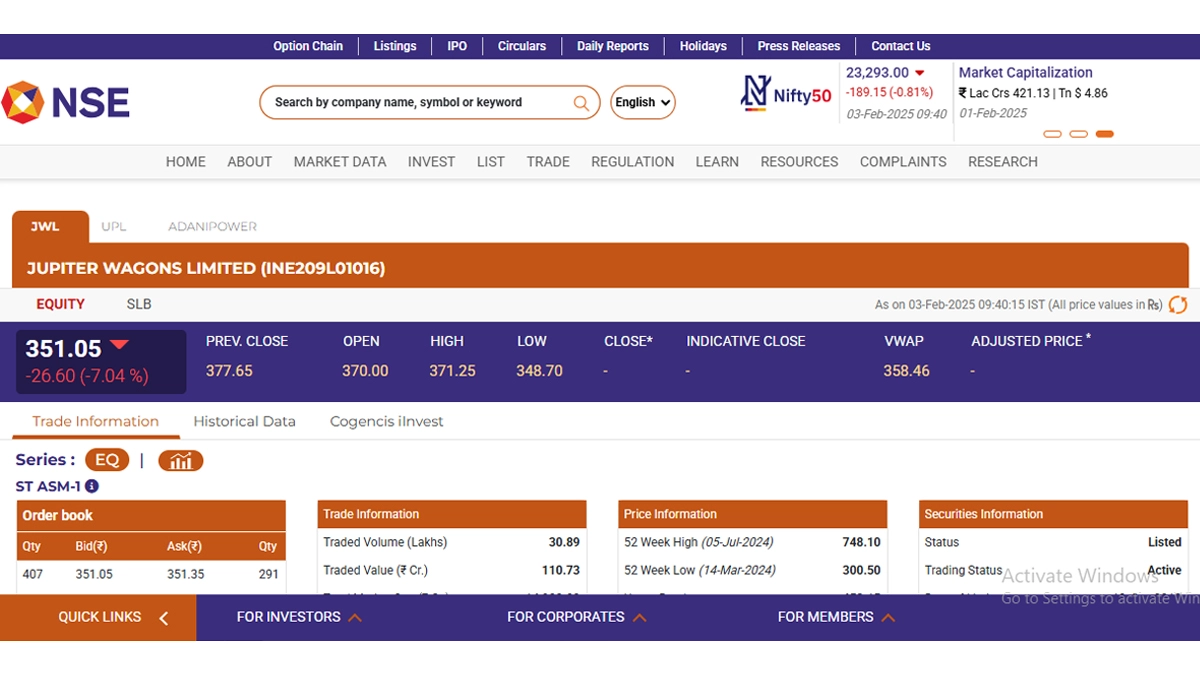Click the company search input field
The width and height of the screenshot is (1200, 675).
(x=420, y=102)
